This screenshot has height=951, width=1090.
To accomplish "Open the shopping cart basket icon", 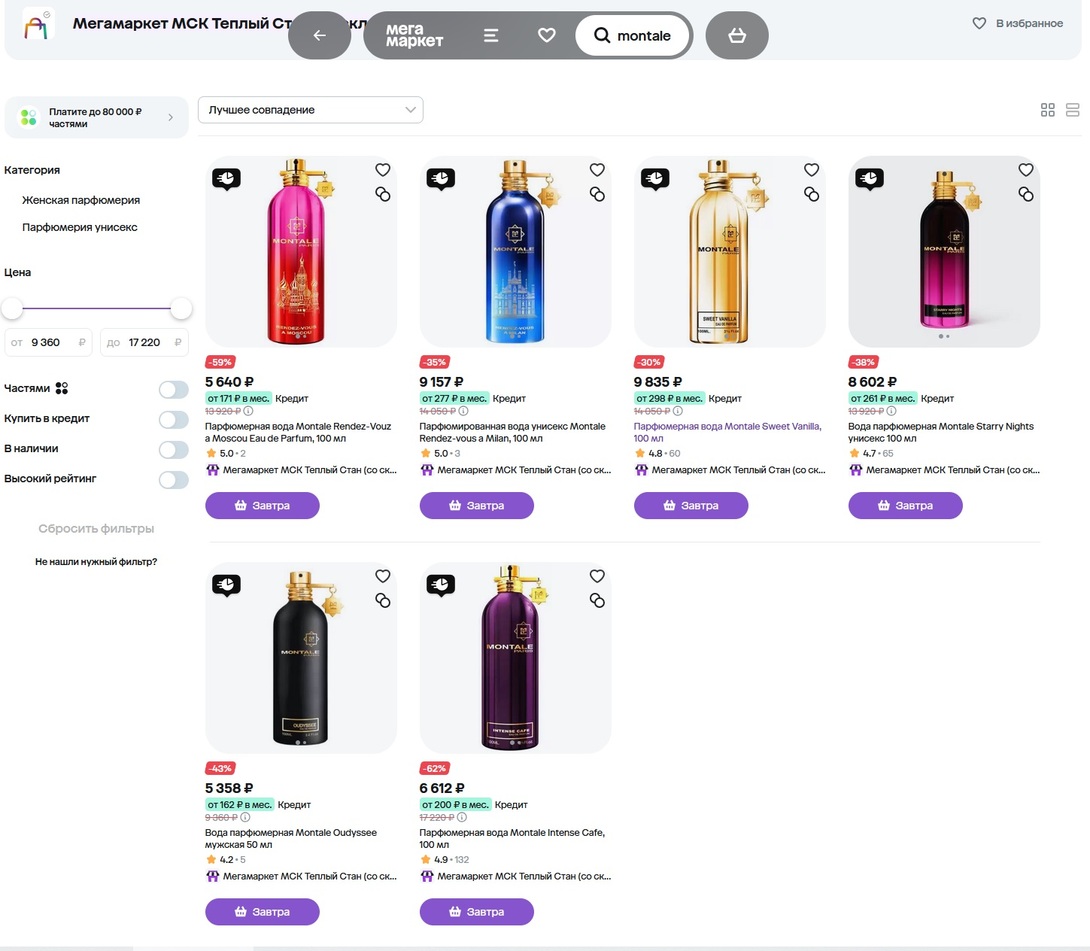I will pyautogui.click(x=737, y=36).
